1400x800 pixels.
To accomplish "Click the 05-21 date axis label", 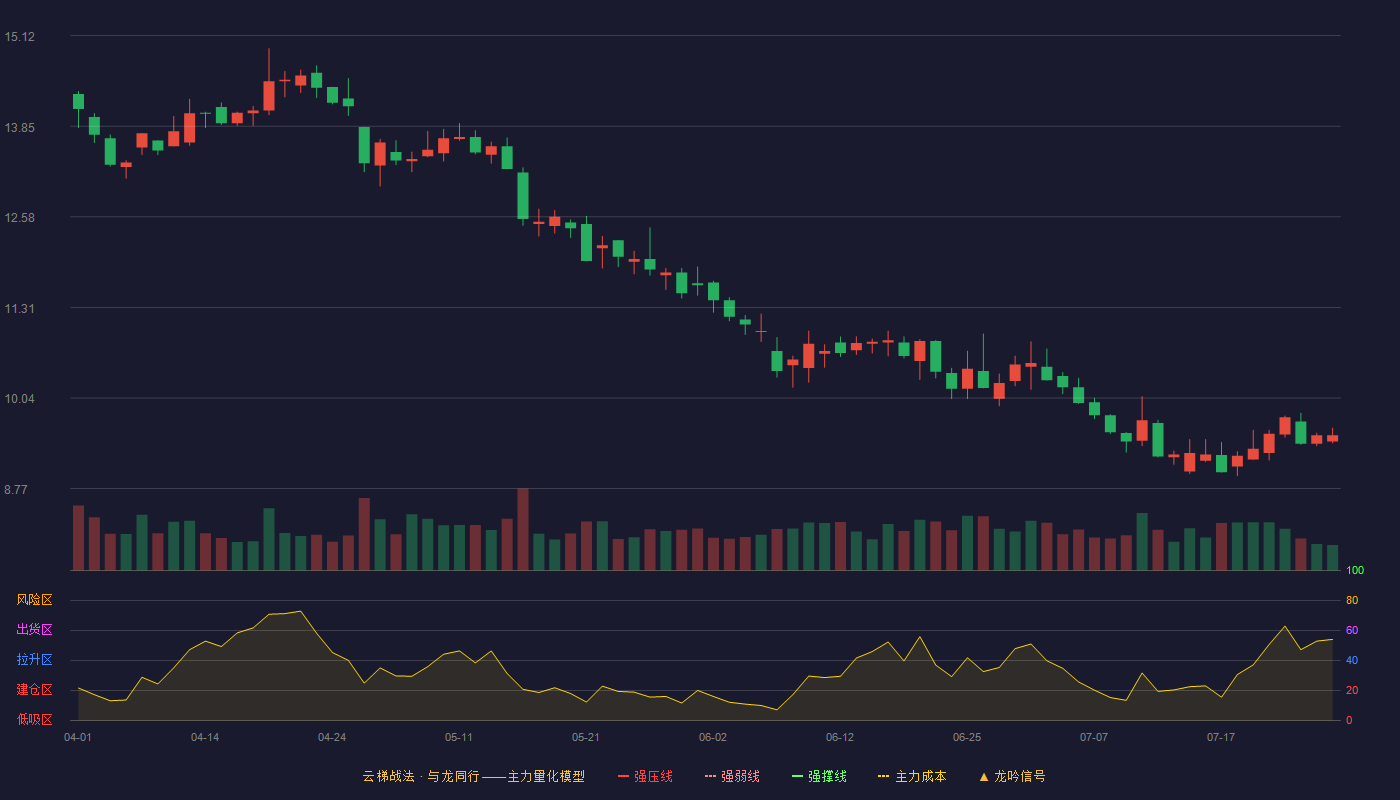I will (586, 737).
